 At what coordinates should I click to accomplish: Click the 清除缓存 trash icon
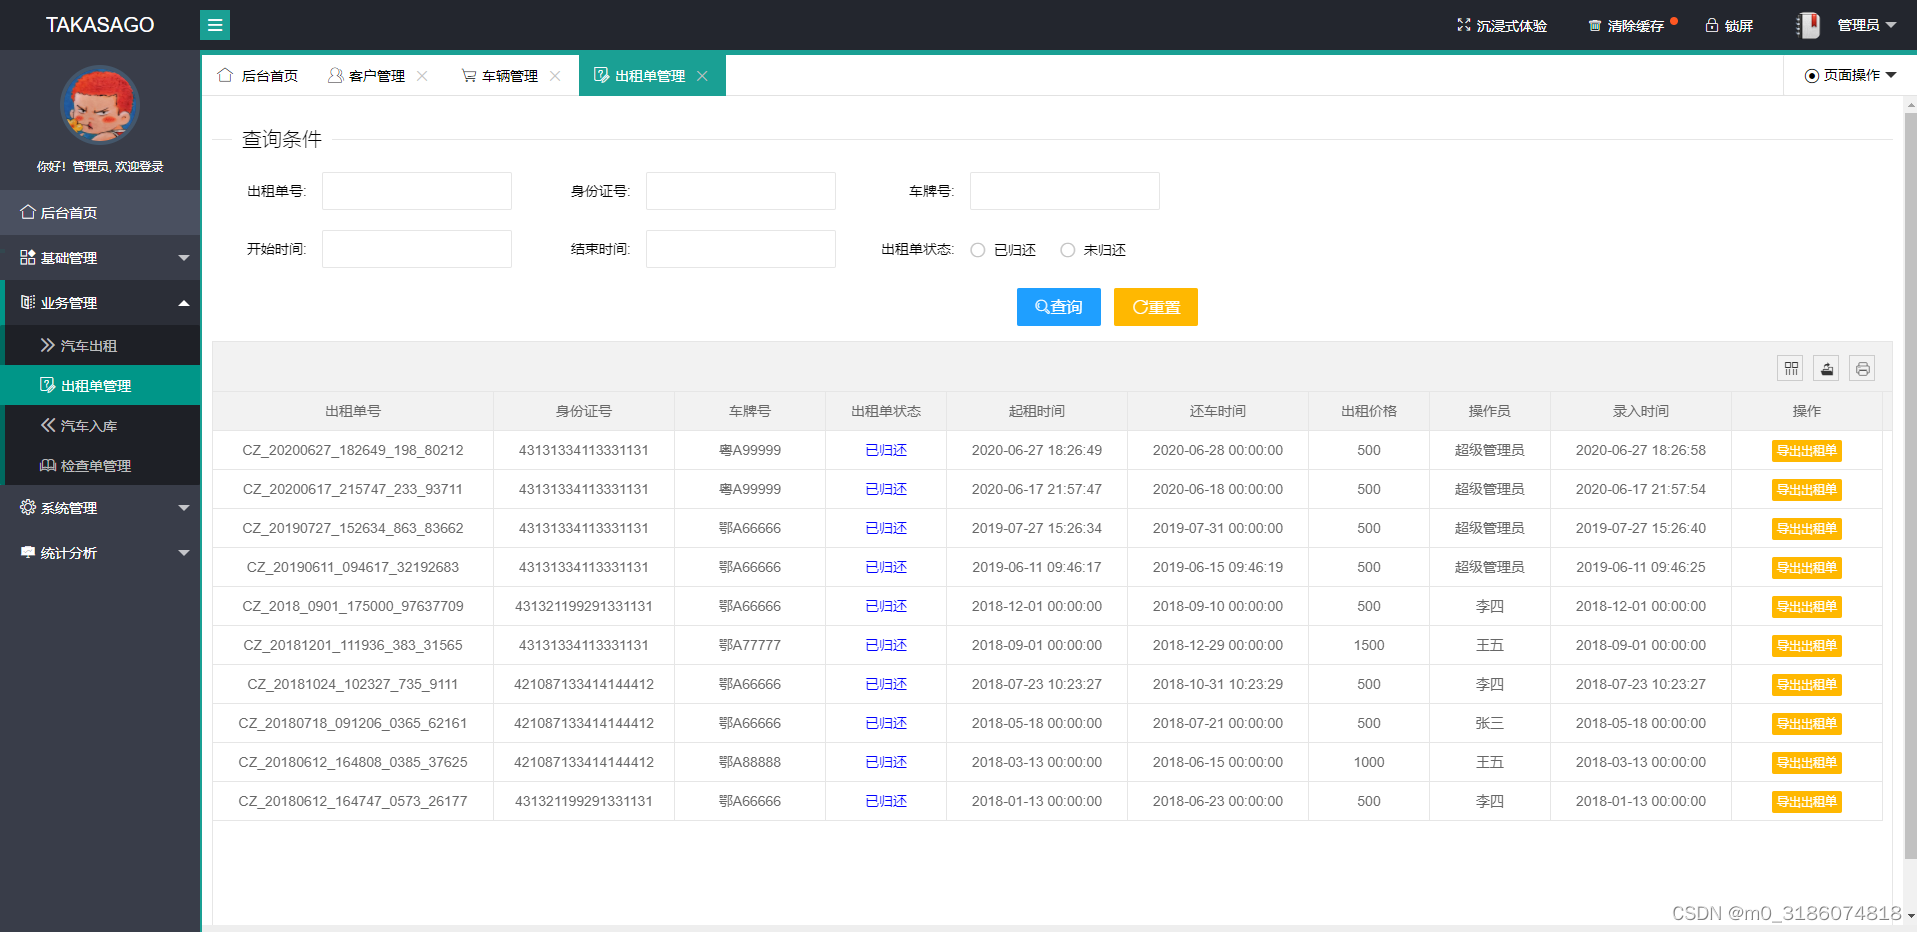(x=1595, y=25)
